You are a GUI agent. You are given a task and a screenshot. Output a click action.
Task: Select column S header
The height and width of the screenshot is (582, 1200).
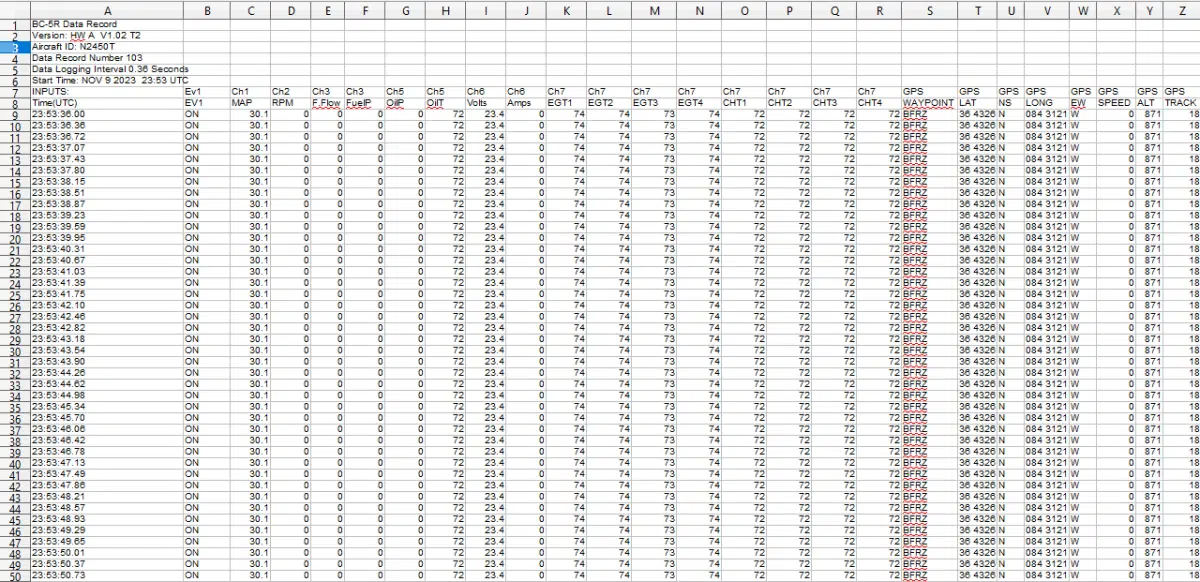click(928, 9)
